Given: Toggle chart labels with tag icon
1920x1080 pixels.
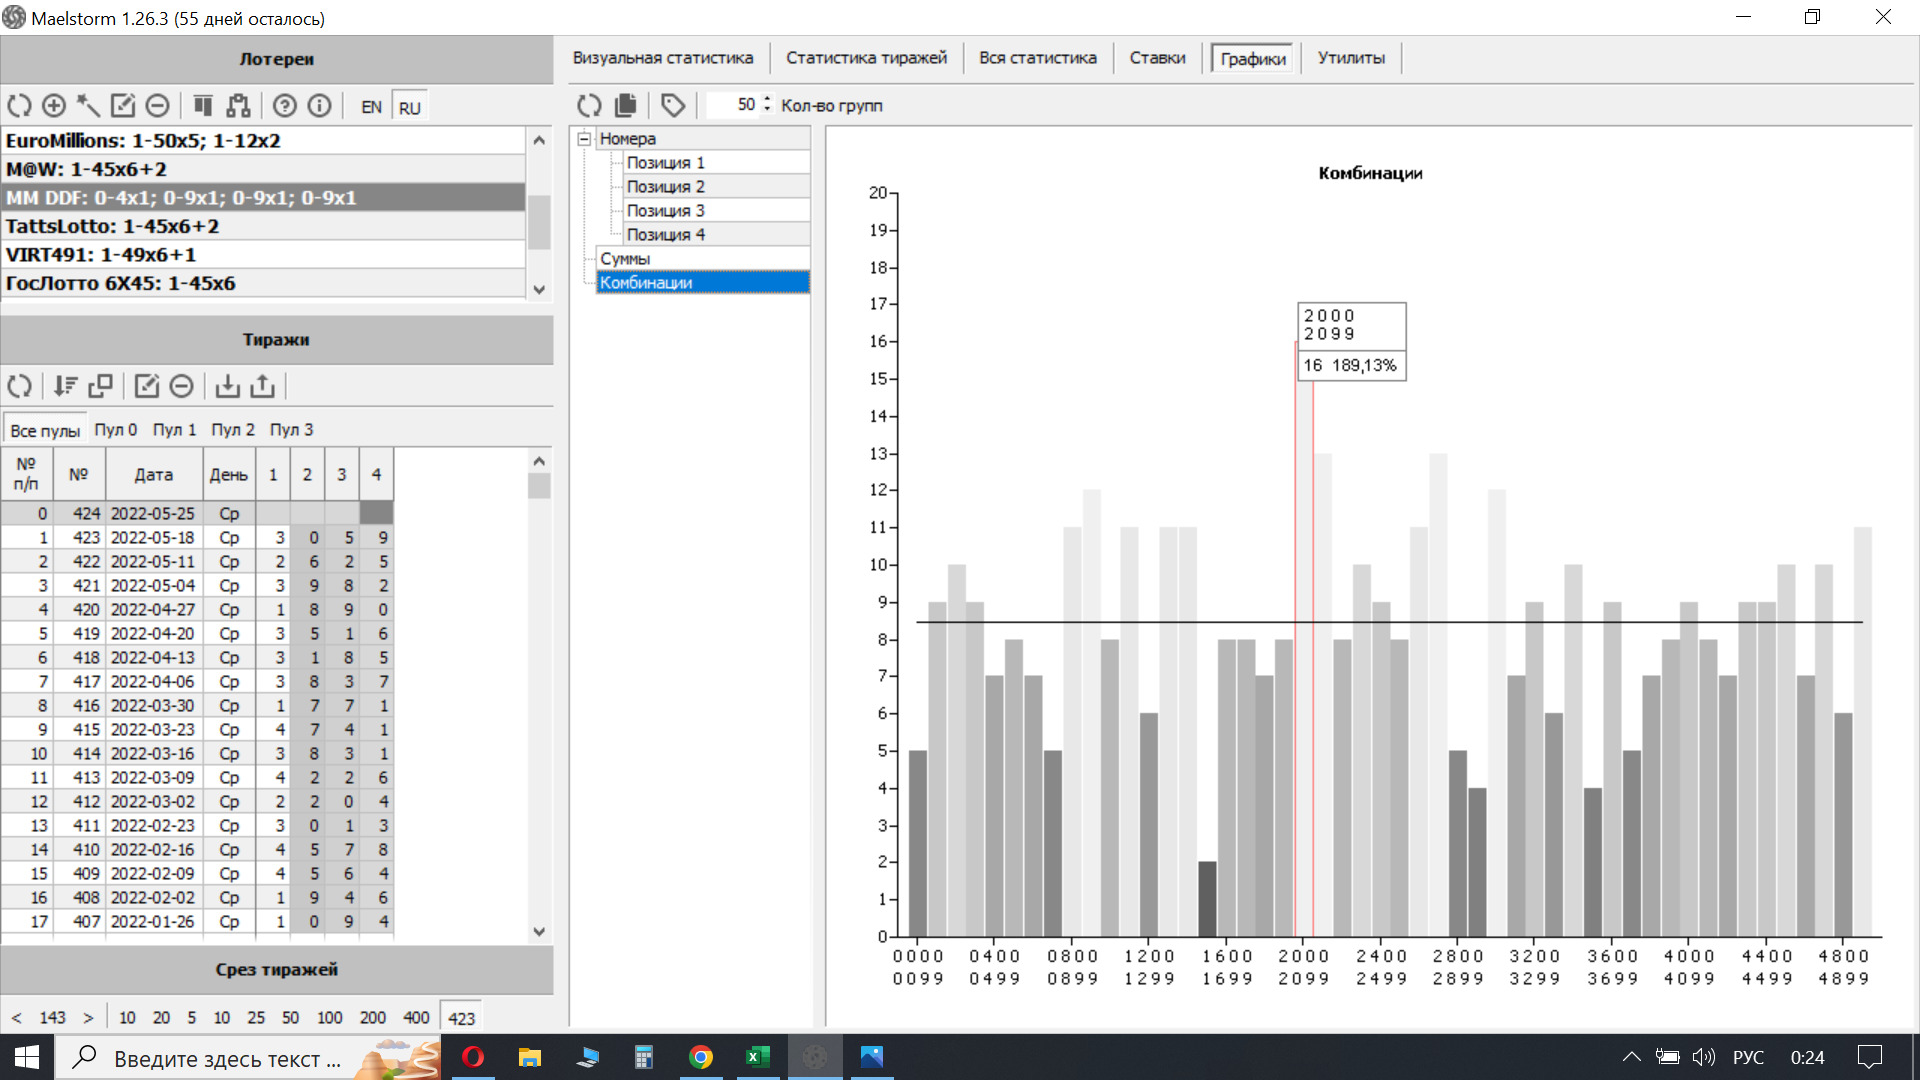Looking at the screenshot, I should pos(673,105).
